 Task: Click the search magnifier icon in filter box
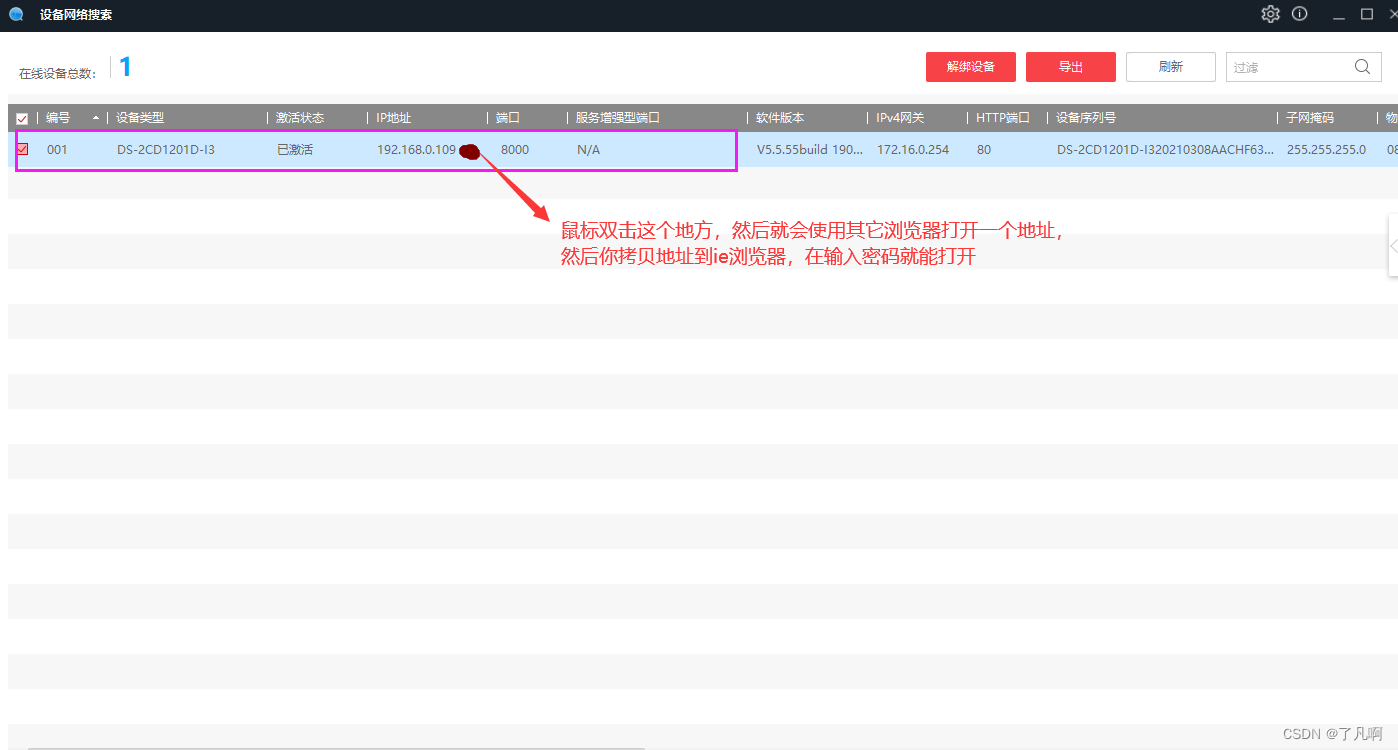[x=1362, y=67]
